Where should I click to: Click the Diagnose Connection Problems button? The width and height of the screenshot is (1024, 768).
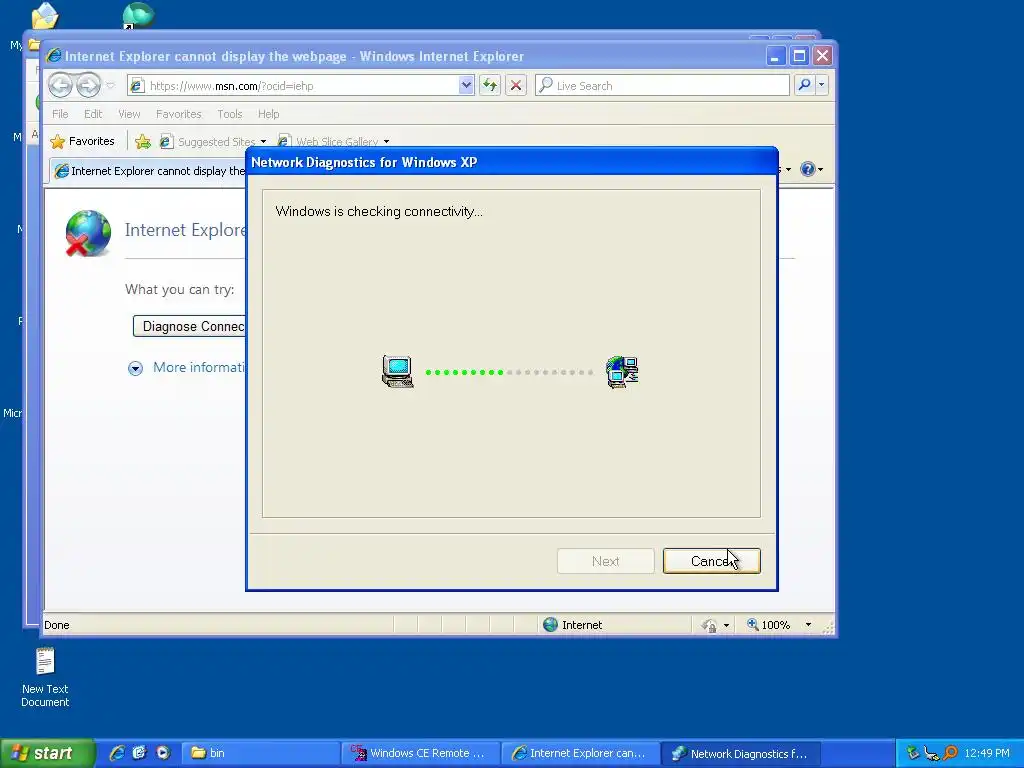[189, 327]
